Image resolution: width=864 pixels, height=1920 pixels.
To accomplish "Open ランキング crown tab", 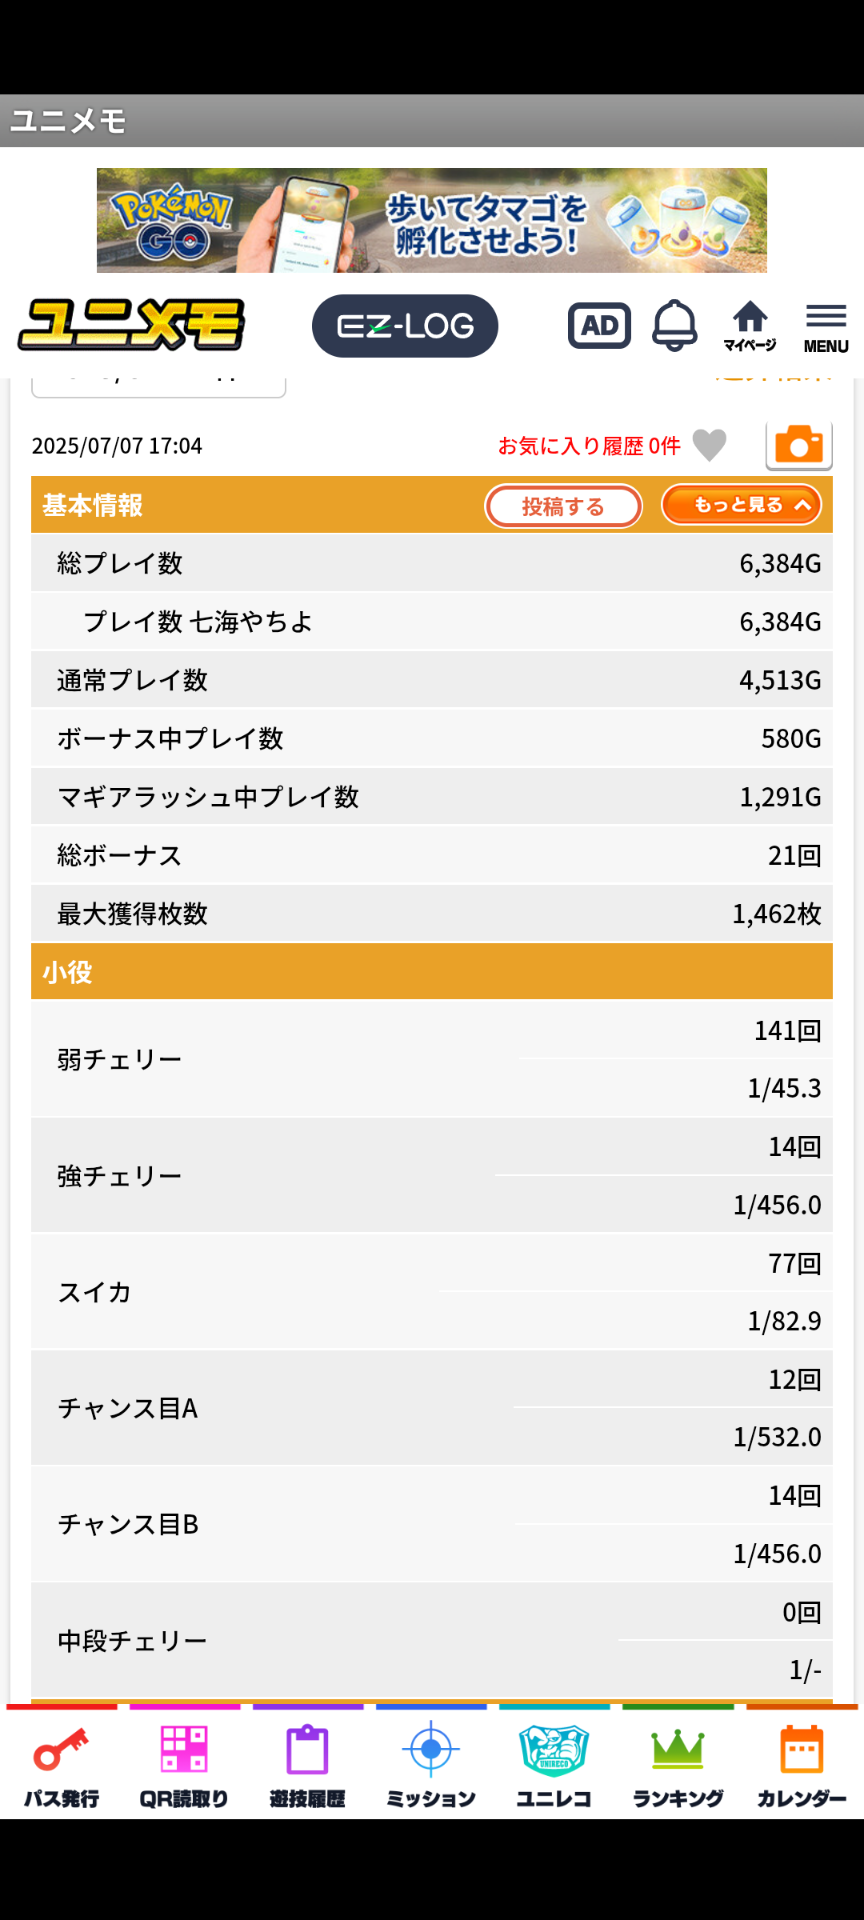I will point(678,1767).
